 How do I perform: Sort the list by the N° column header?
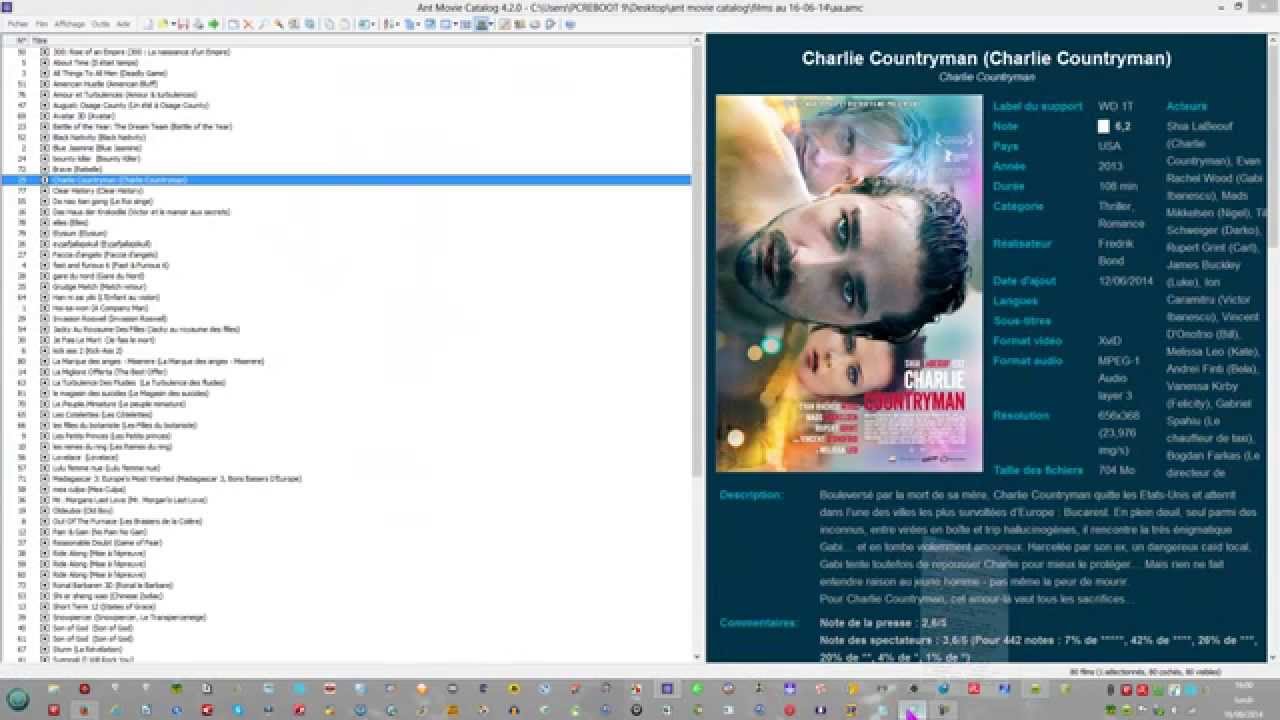[x=15, y=40]
